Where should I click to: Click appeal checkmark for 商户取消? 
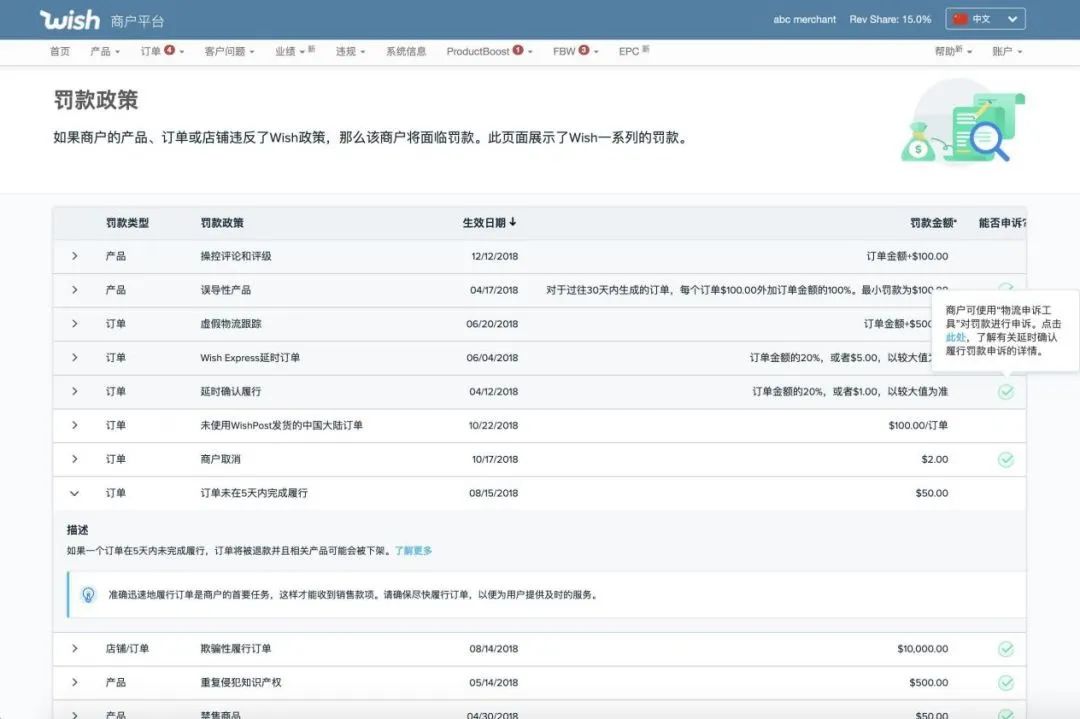point(1006,459)
